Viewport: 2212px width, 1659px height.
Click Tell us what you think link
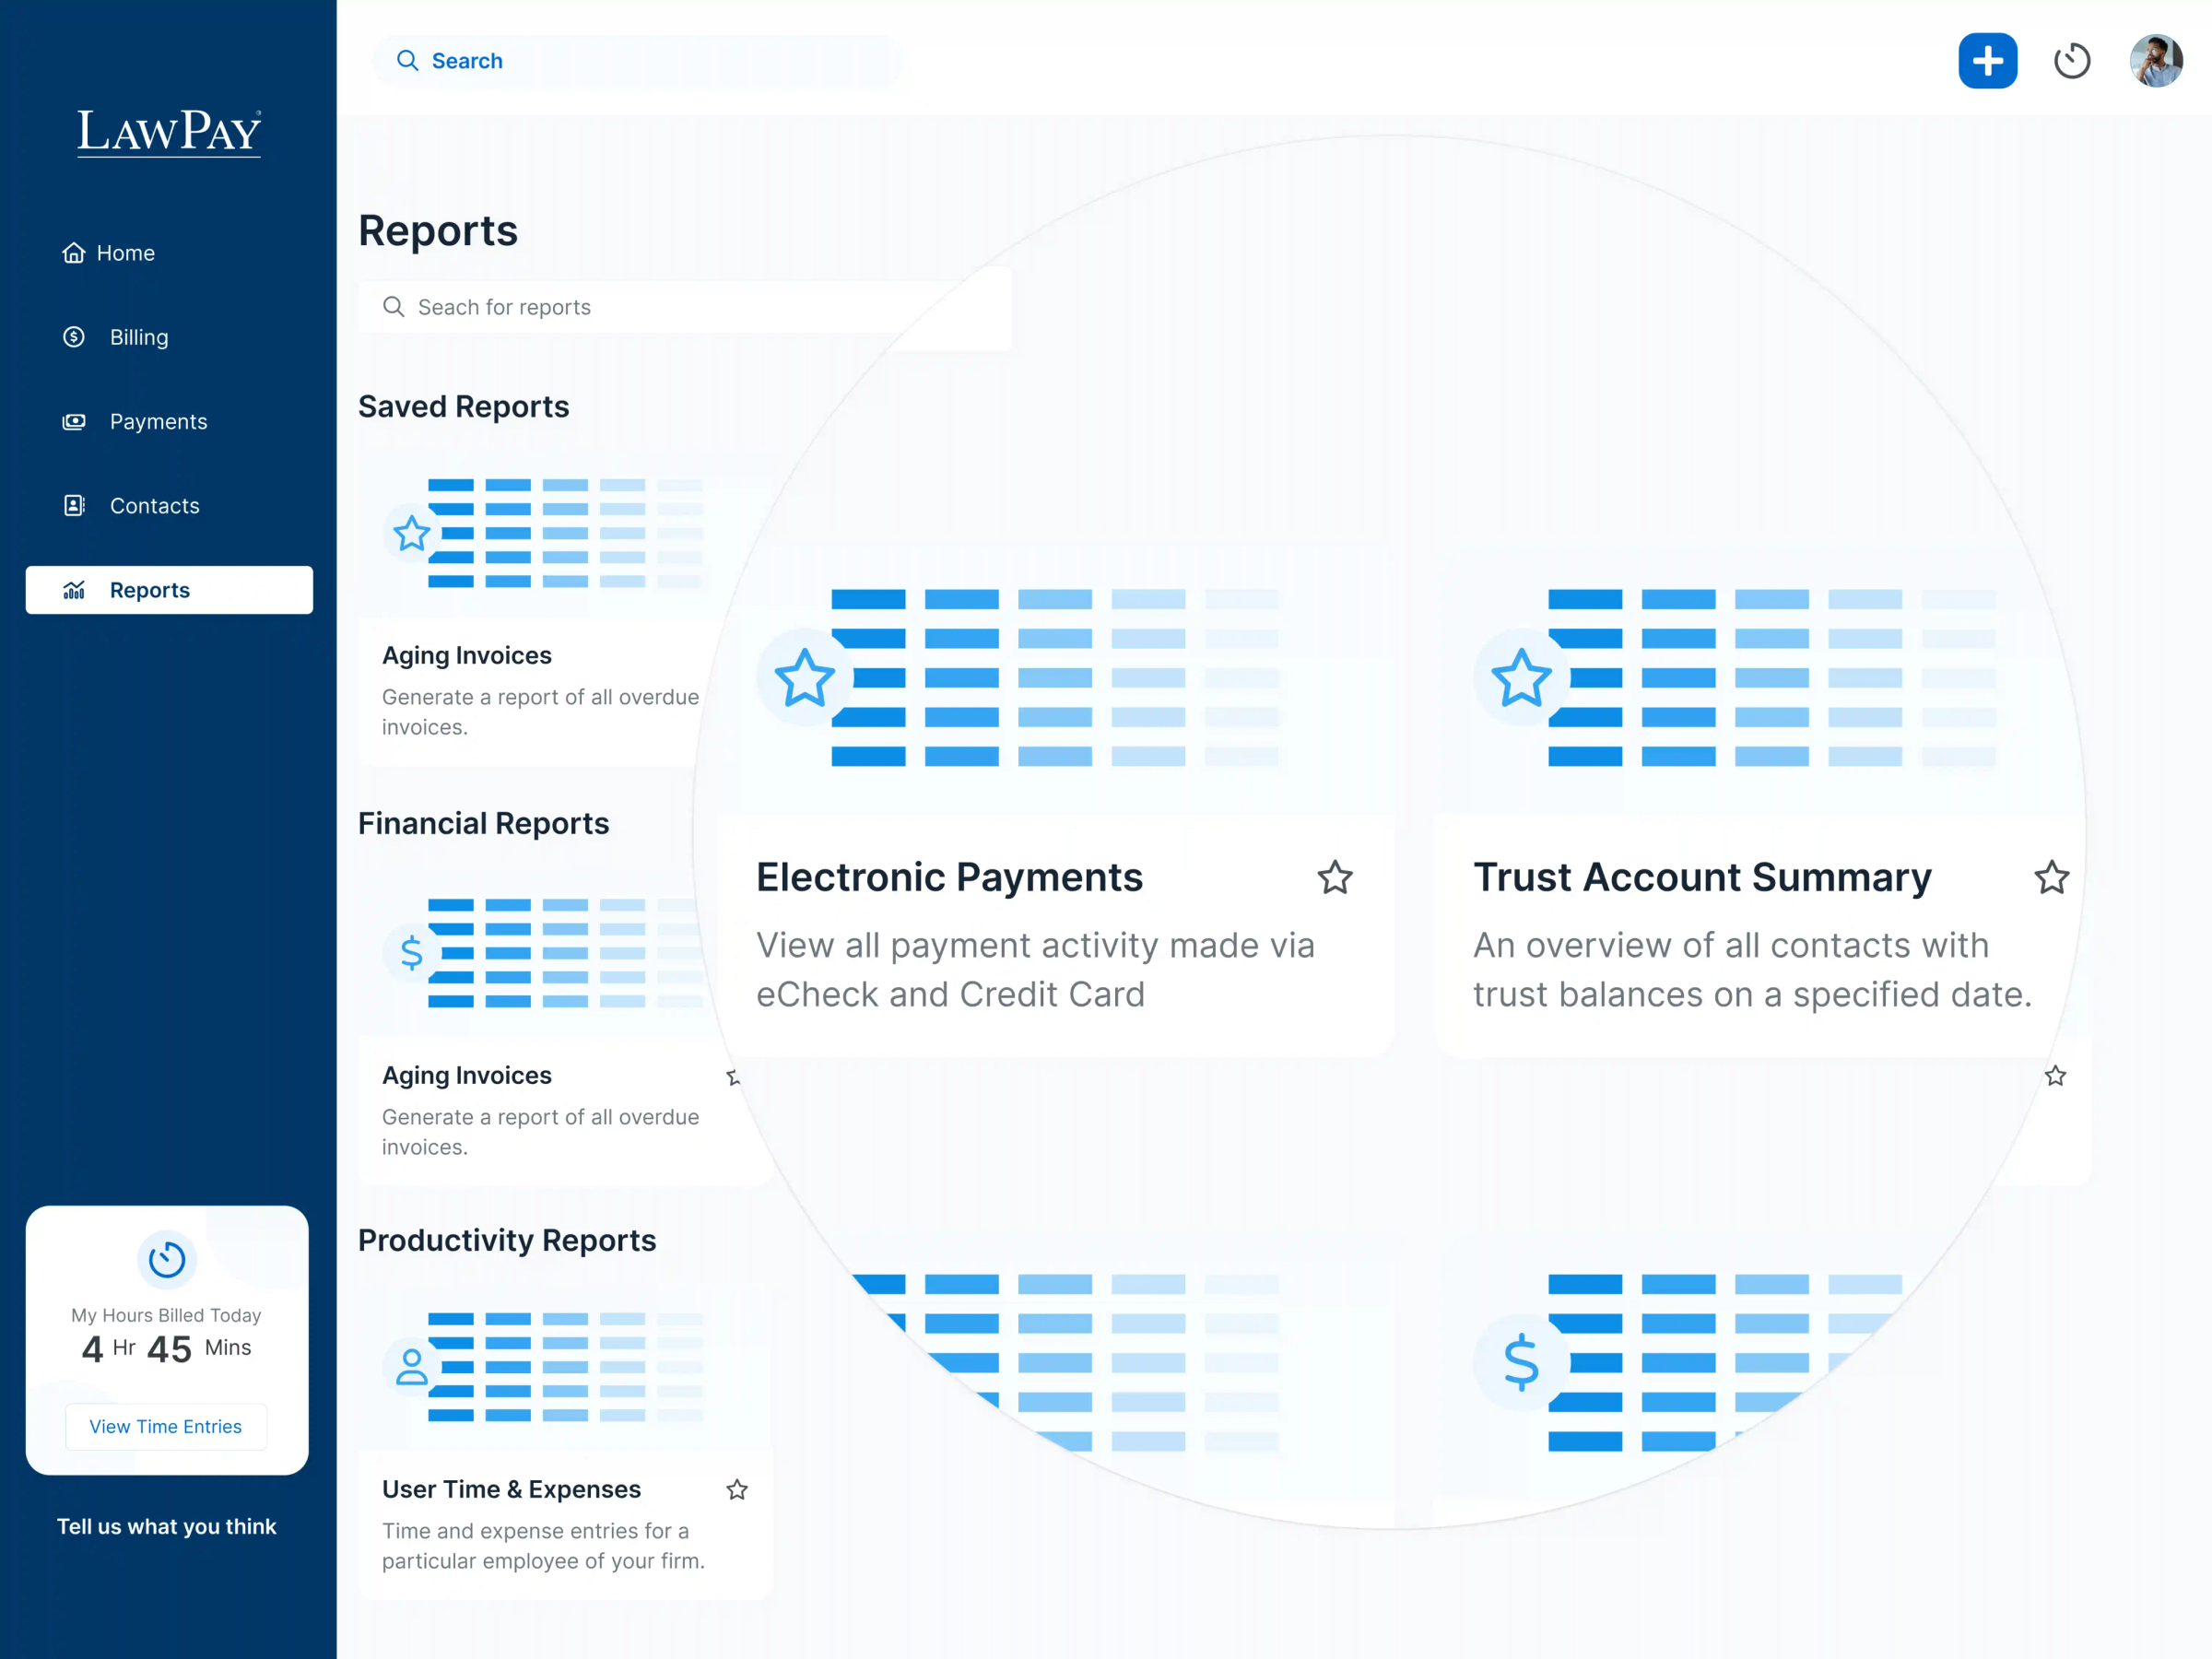[x=167, y=1526]
